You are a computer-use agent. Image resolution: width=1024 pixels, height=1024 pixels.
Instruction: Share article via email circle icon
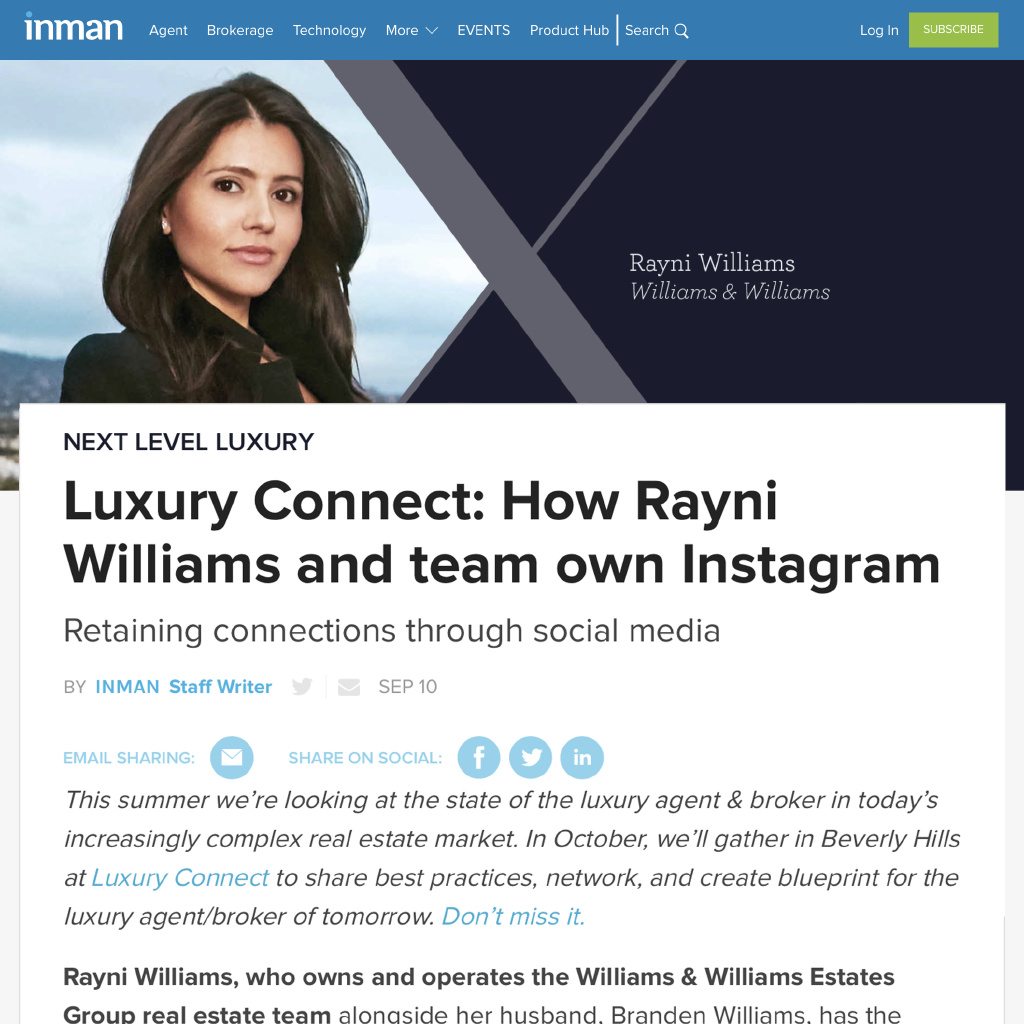(231, 758)
